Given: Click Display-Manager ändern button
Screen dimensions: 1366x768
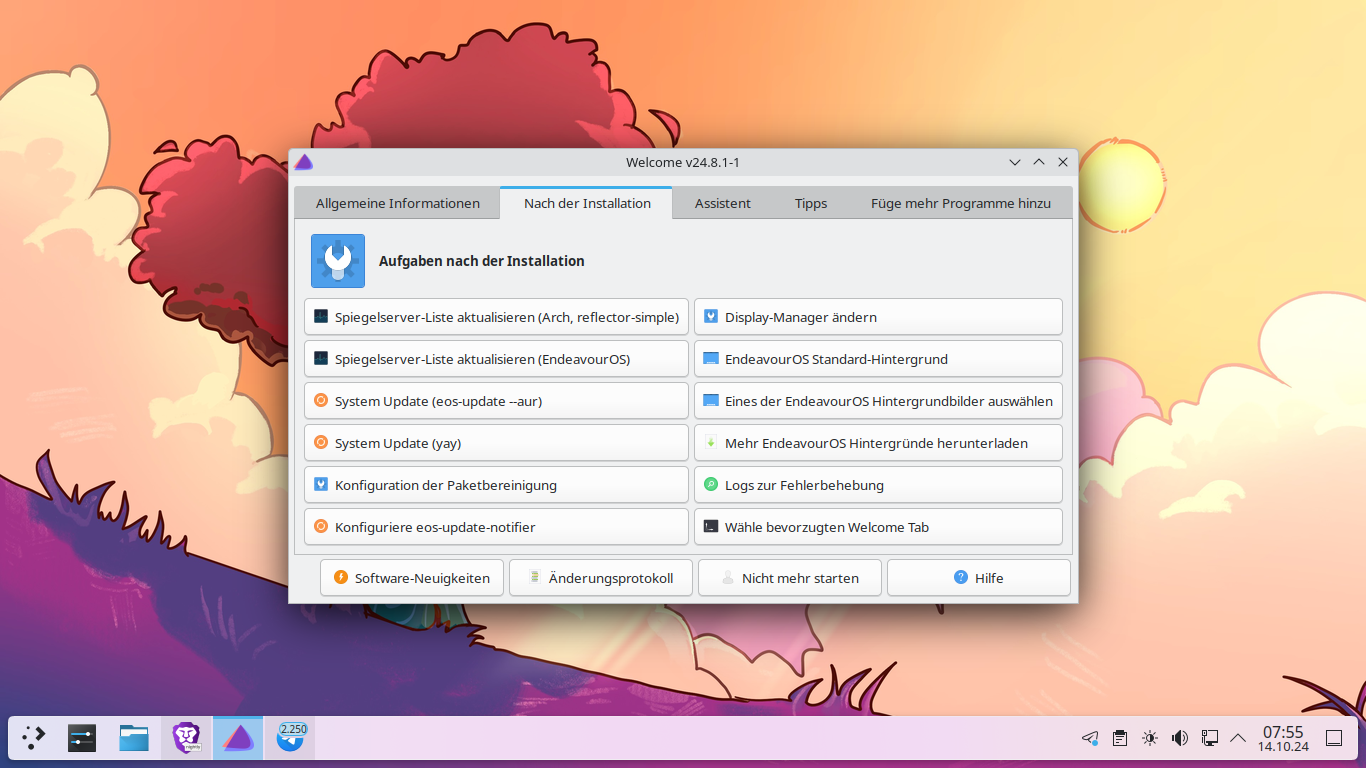Looking at the screenshot, I should click(878, 317).
